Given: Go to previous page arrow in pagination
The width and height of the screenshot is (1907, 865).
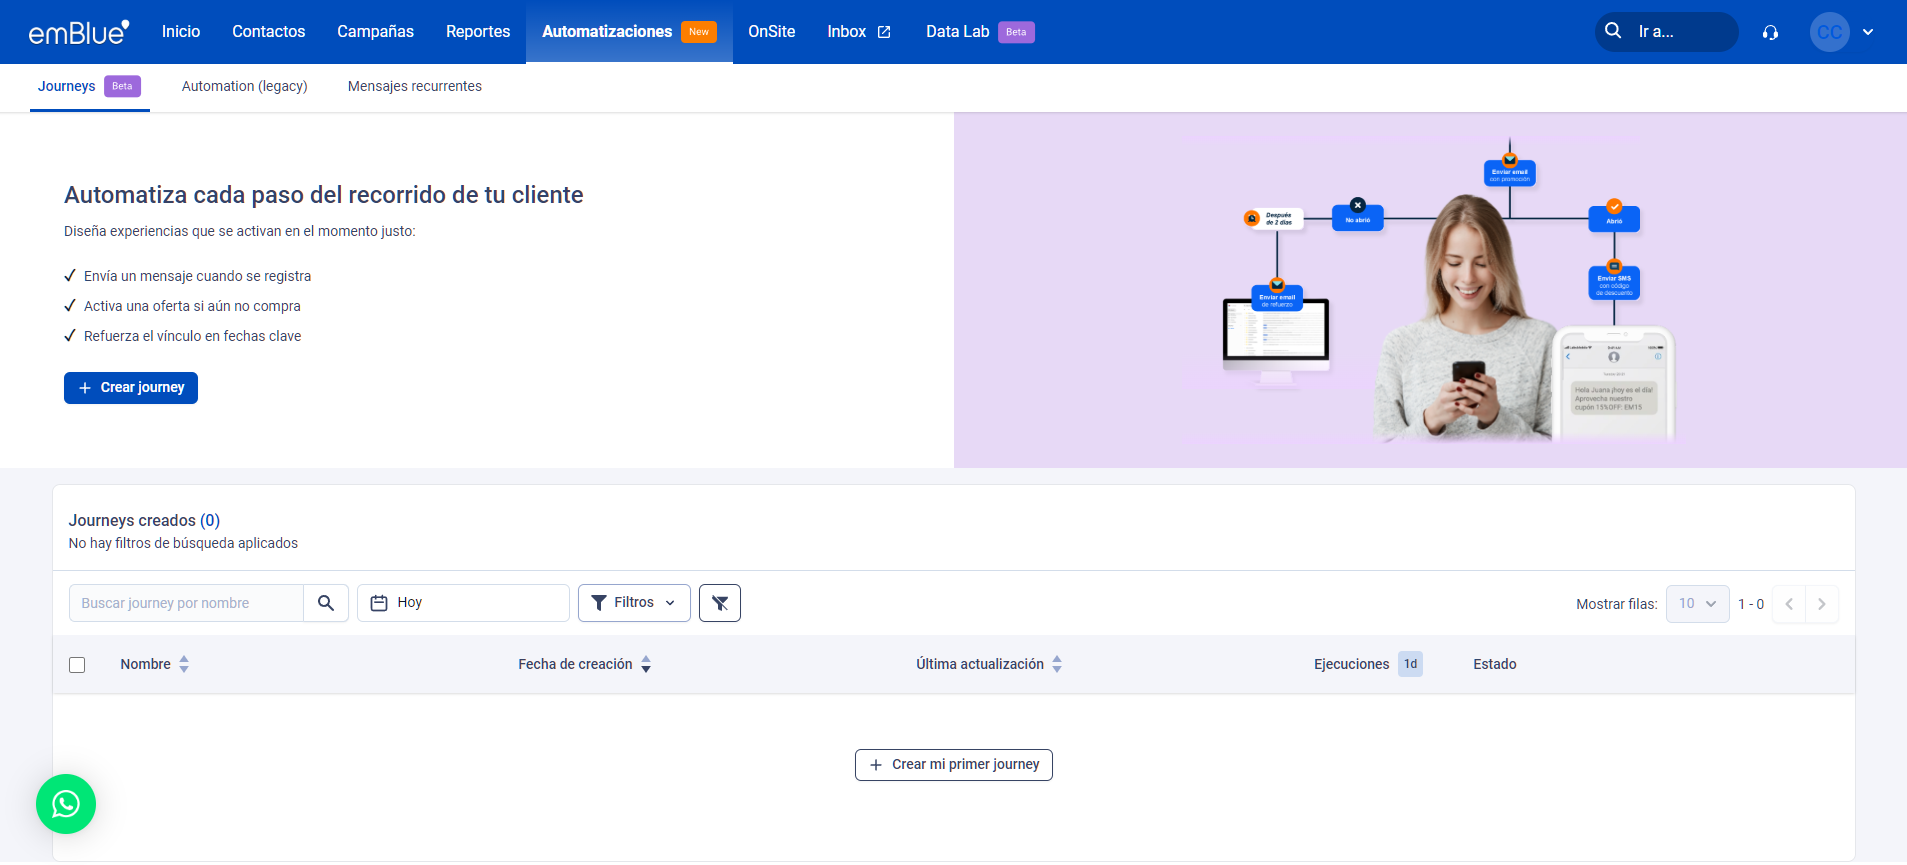Looking at the screenshot, I should [1789, 604].
